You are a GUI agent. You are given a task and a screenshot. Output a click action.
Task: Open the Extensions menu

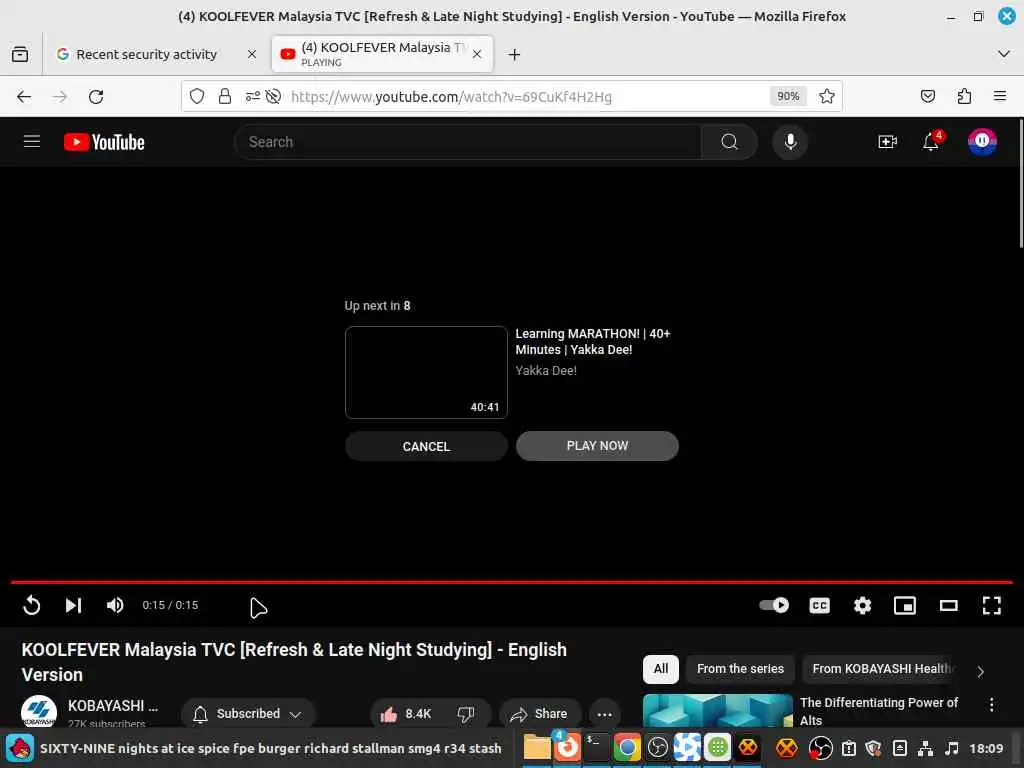coord(964,97)
